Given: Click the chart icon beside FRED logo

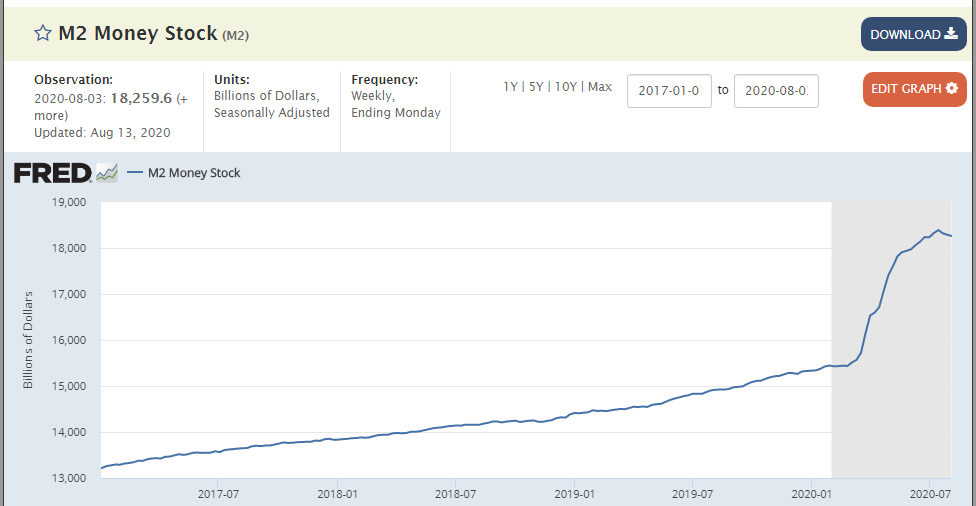Looking at the screenshot, I should click(x=107, y=173).
